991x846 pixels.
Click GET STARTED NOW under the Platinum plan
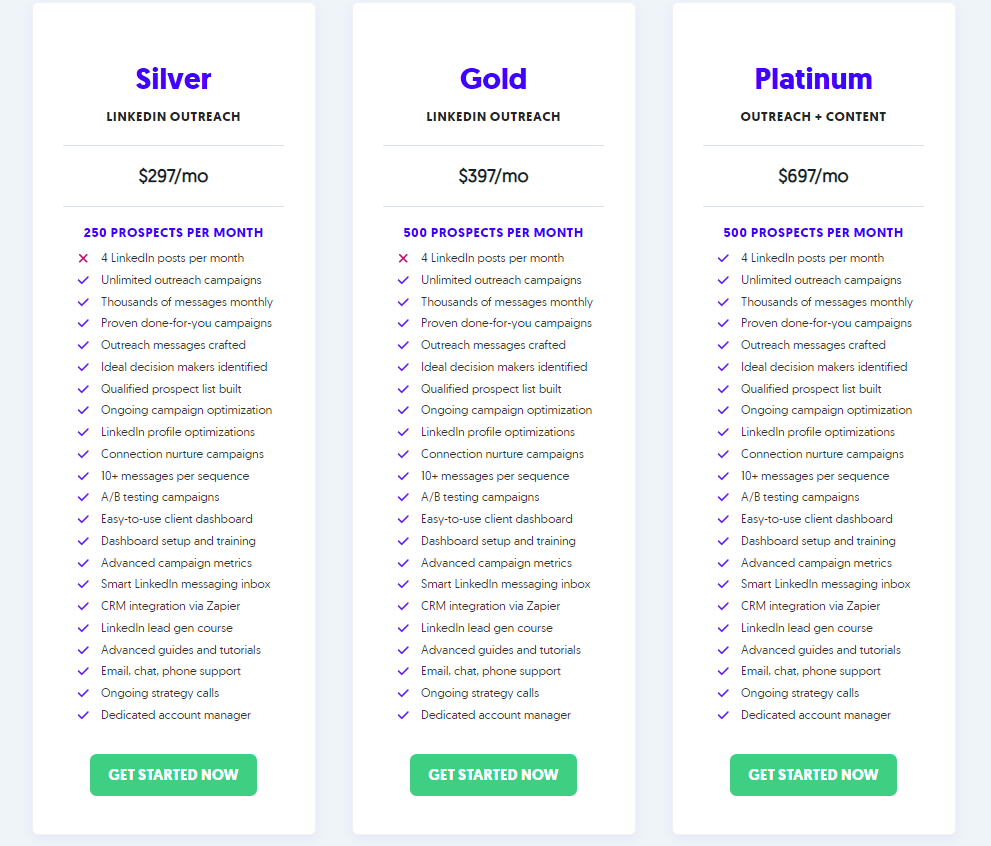813,774
